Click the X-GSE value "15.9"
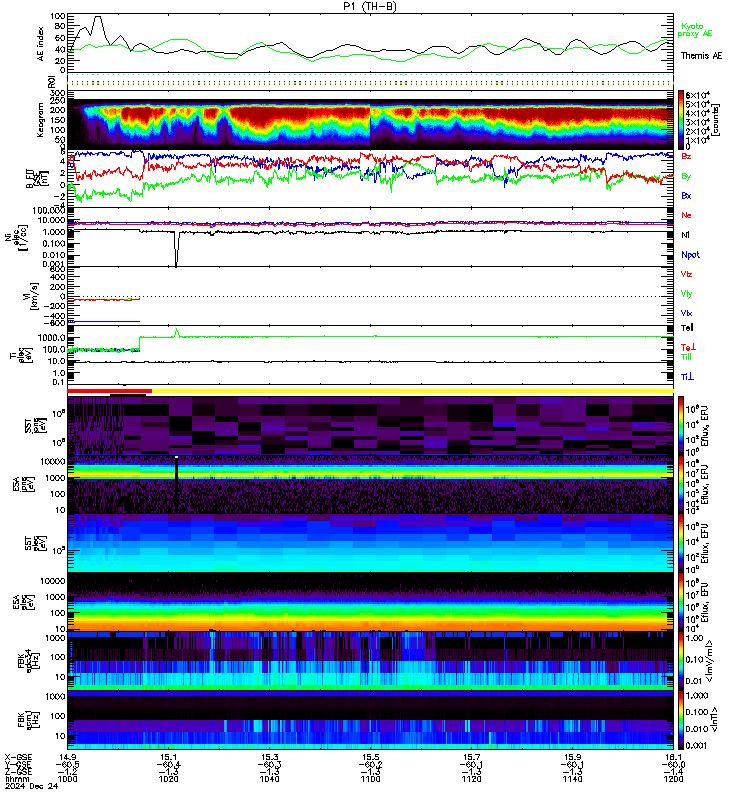 (572, 757)
